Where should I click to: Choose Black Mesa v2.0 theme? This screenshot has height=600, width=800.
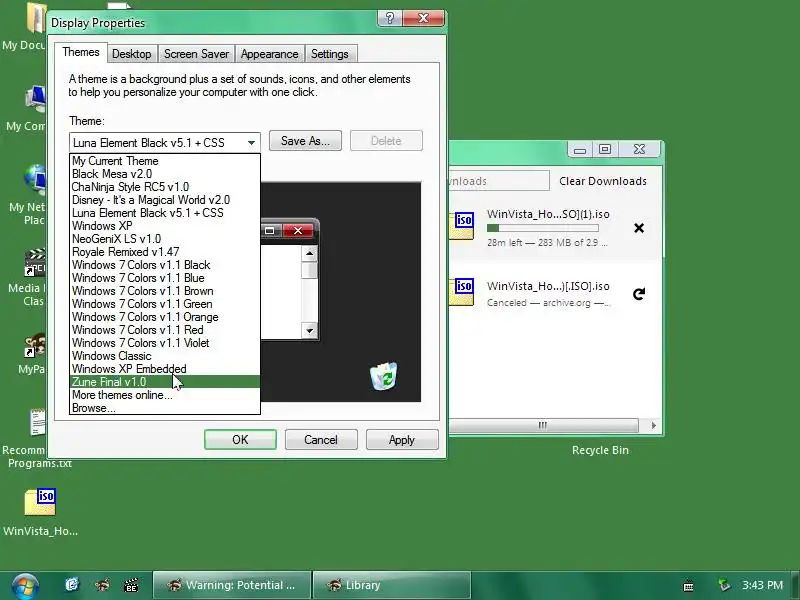(165, 174)
